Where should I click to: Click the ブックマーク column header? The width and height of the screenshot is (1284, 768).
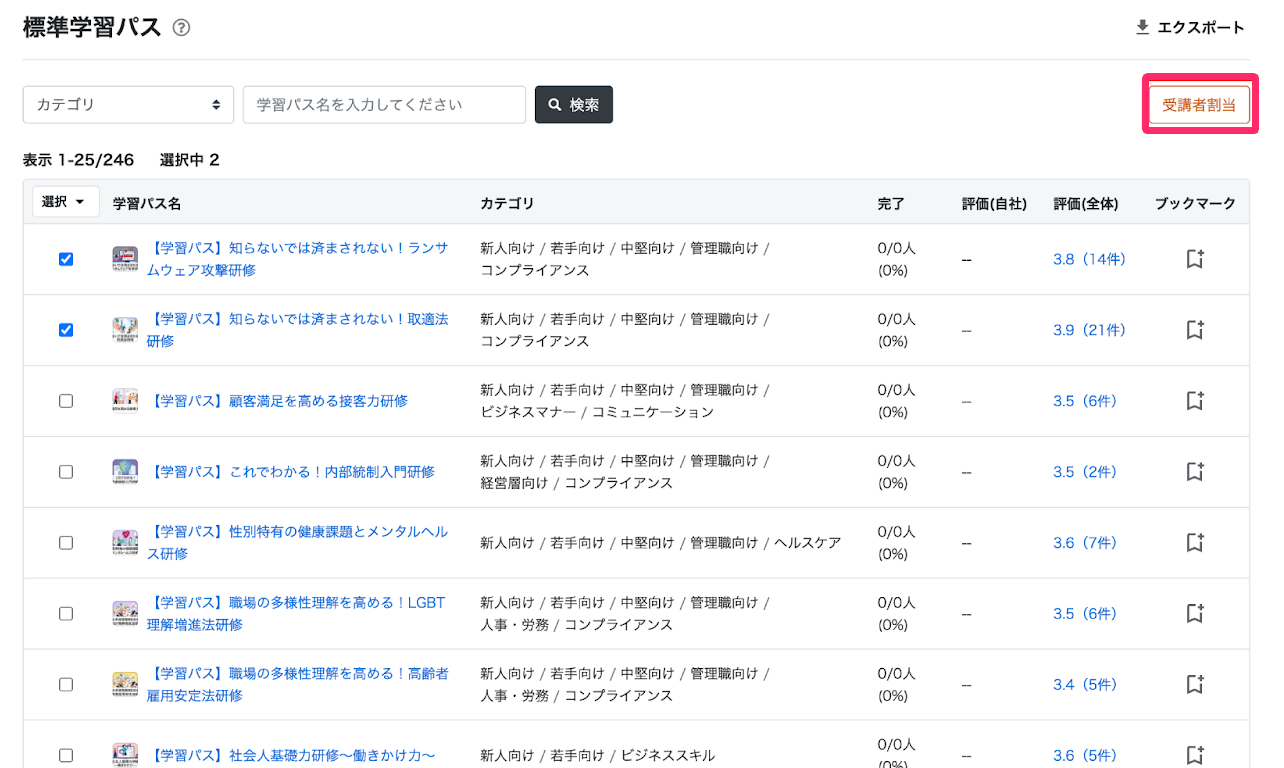pos(1195,203)
